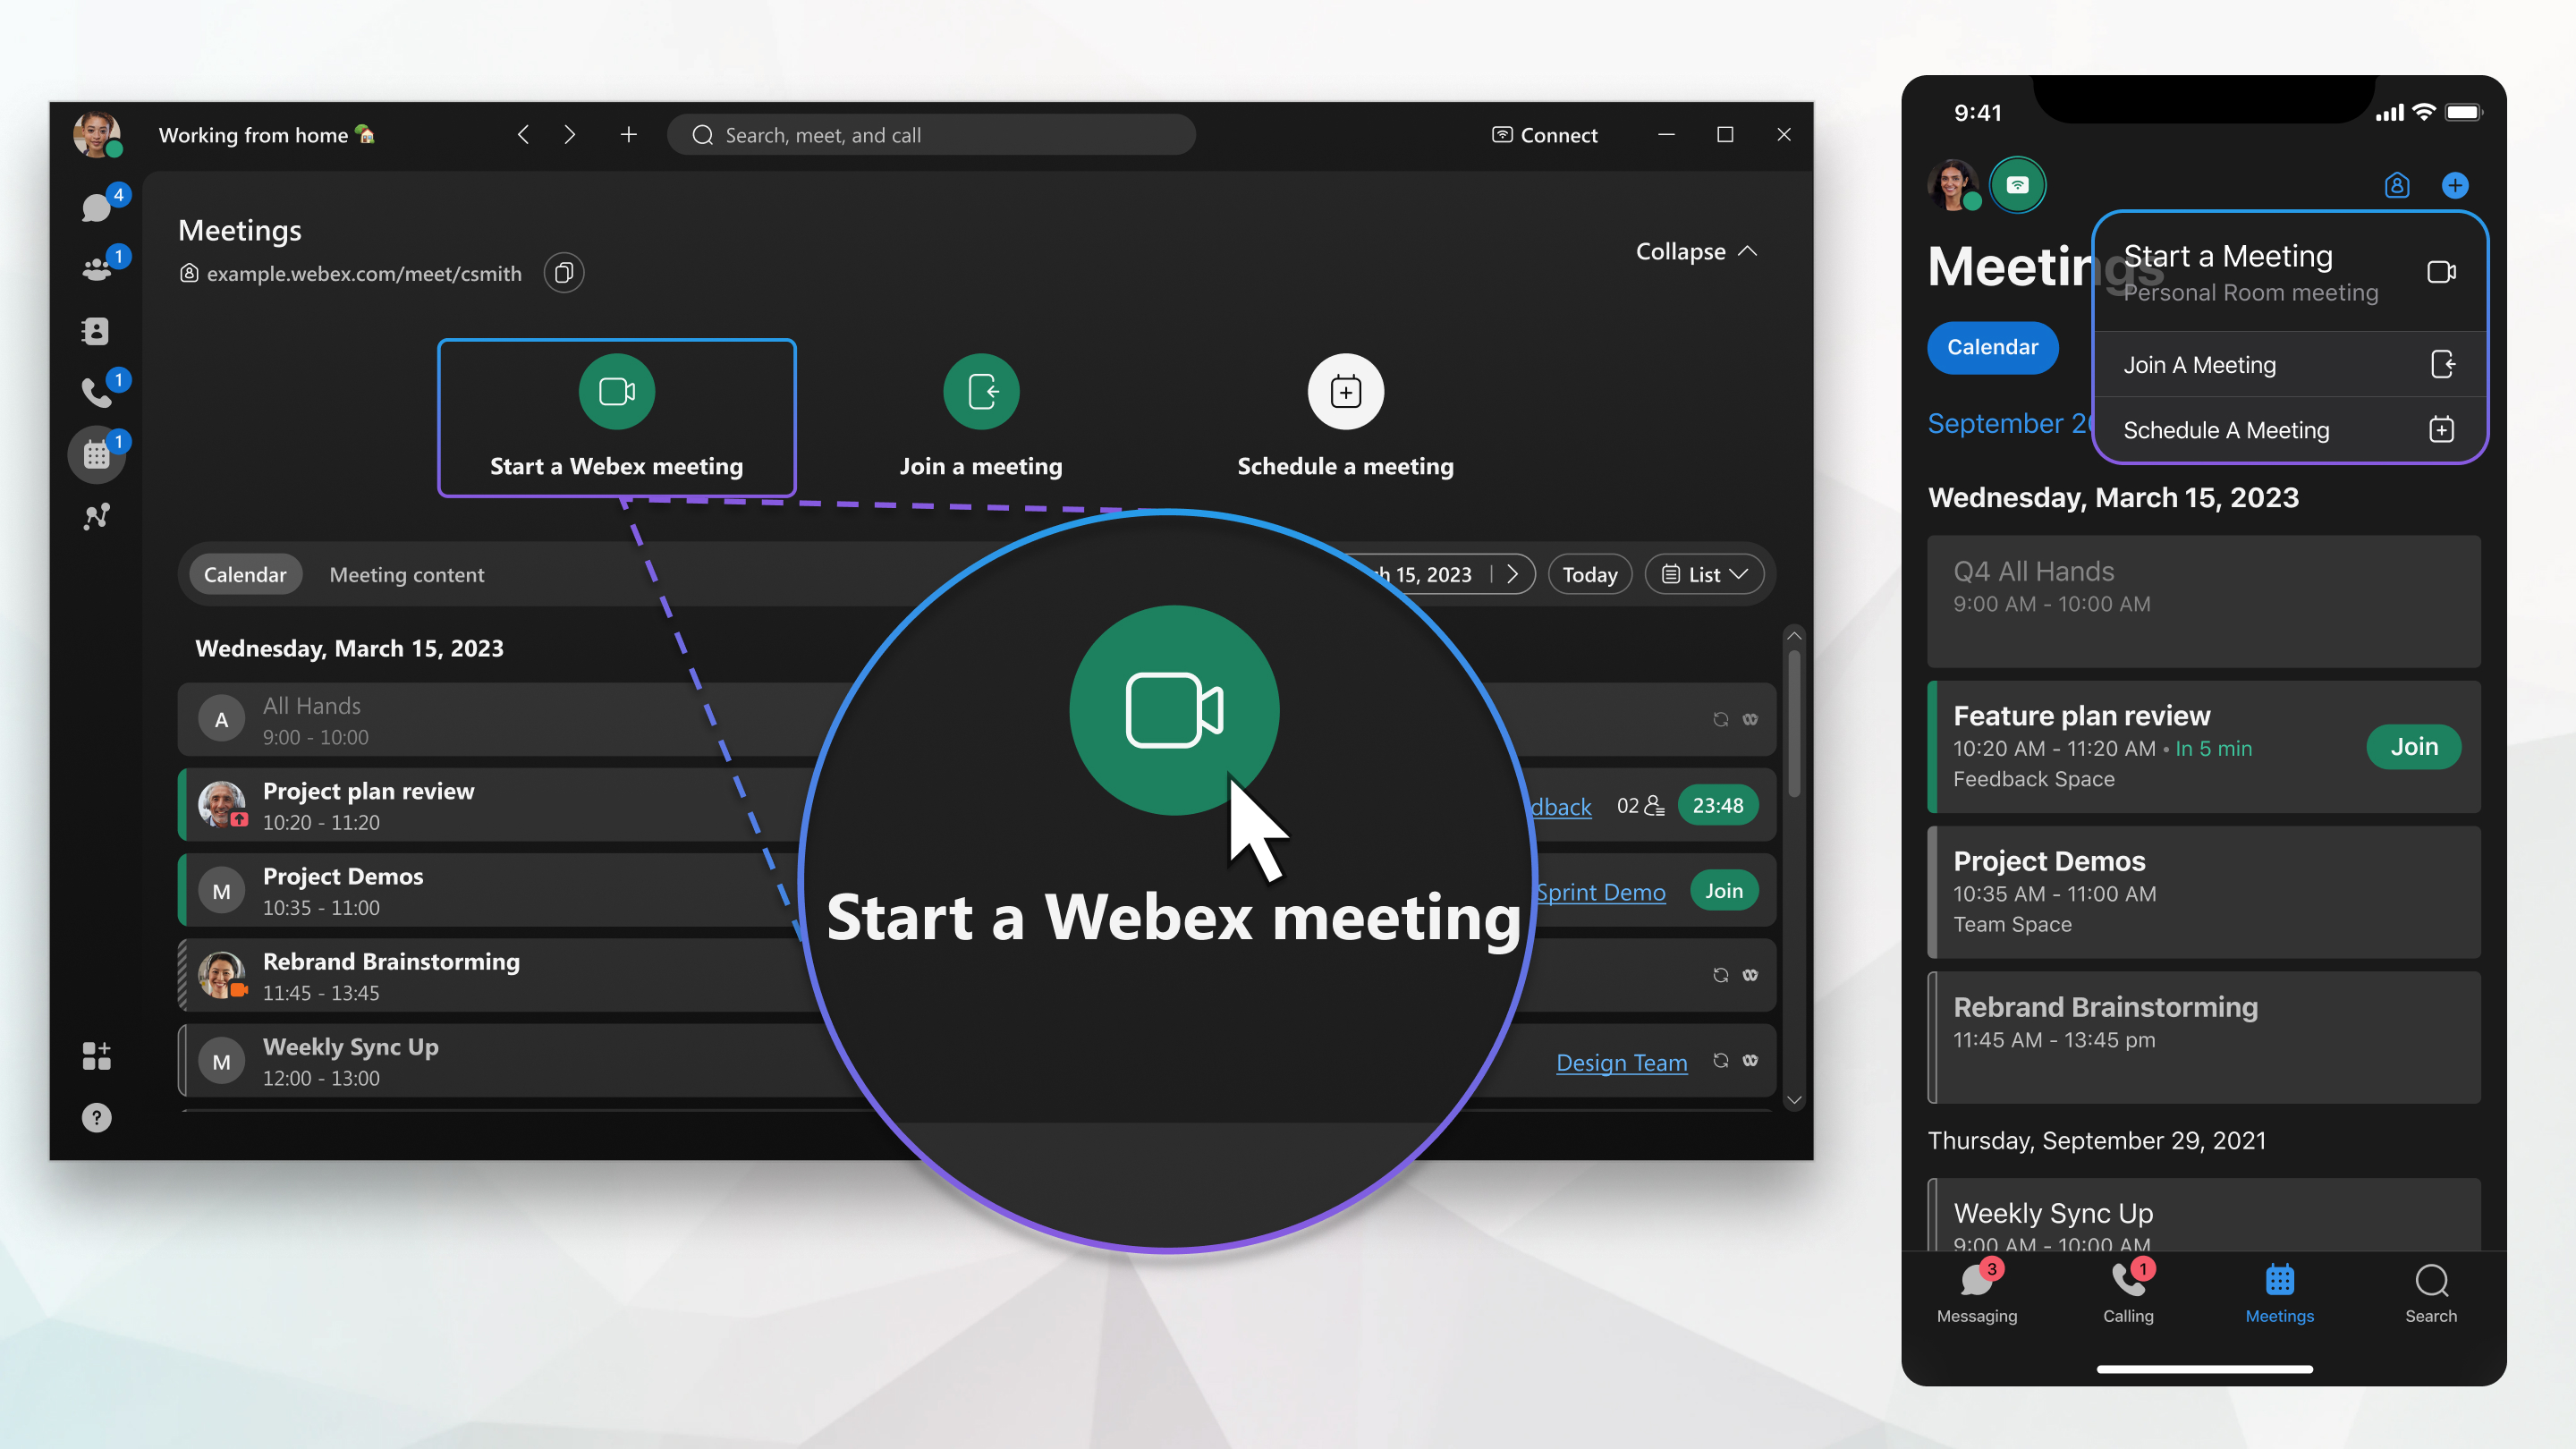
Task: Toggle the Connect button in toolbar
Action: coord(1541,134)
